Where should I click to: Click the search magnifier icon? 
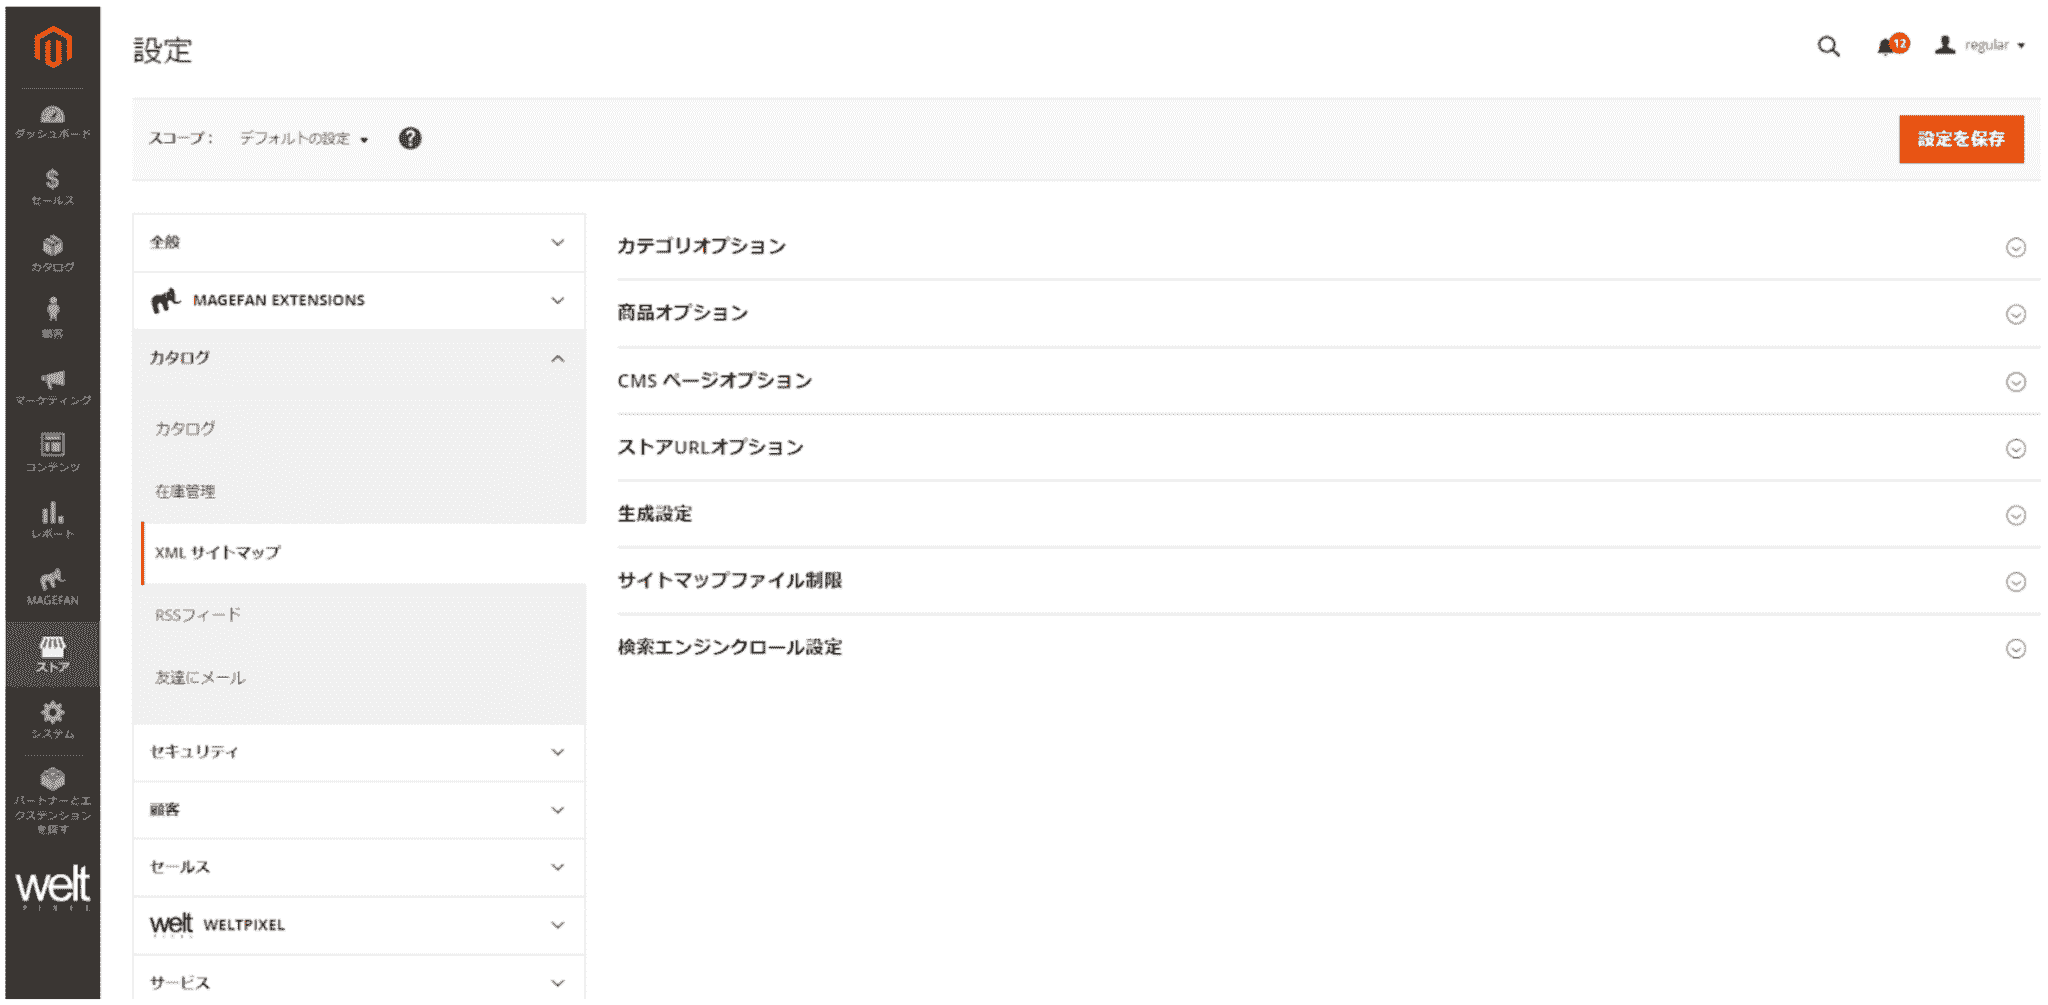[1829, 47]
